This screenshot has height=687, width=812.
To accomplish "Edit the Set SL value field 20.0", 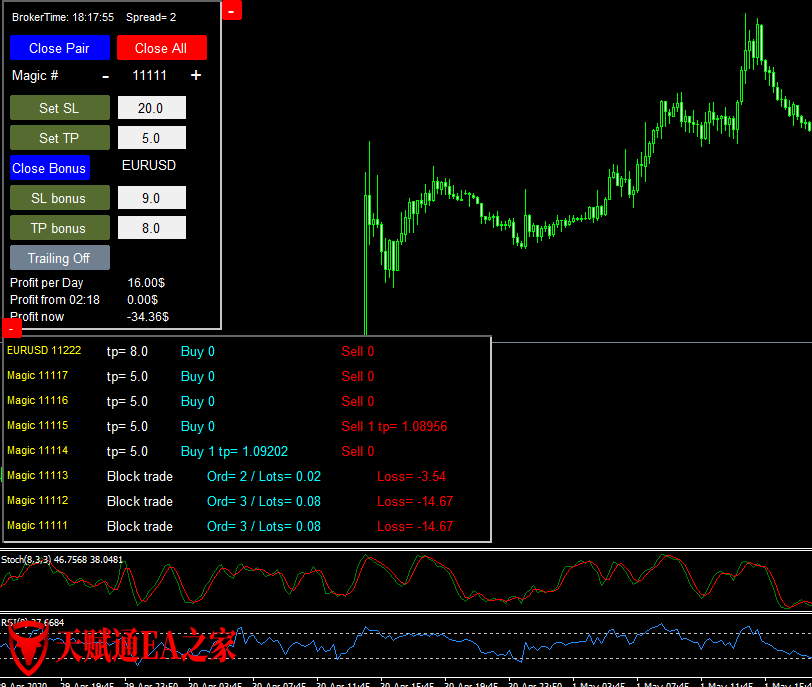I will pos(151,108).
